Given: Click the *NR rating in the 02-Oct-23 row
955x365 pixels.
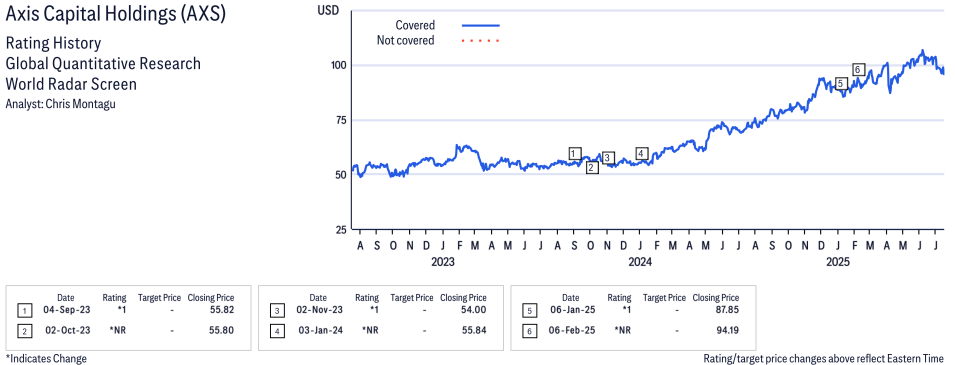Looking at the screenshot, I should pos(118,330).
